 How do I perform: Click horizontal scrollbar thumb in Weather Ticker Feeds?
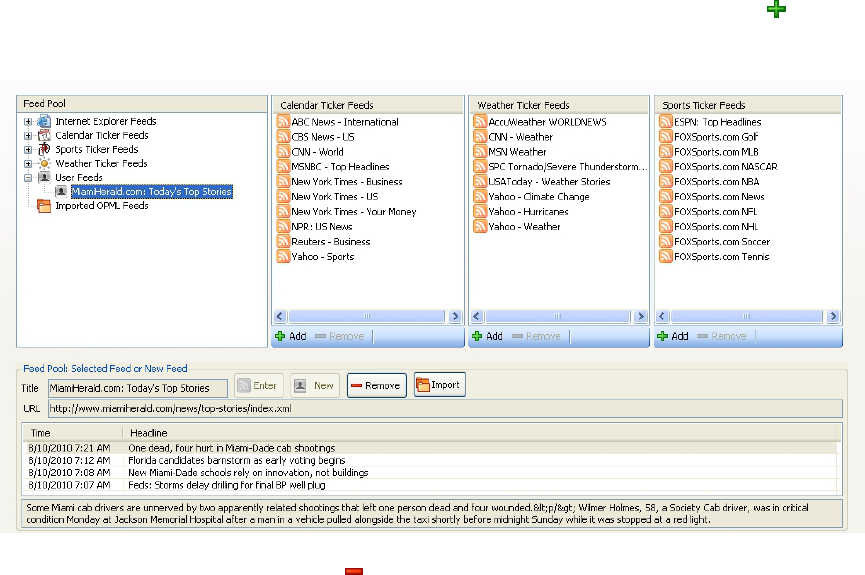tap(558, 316)
